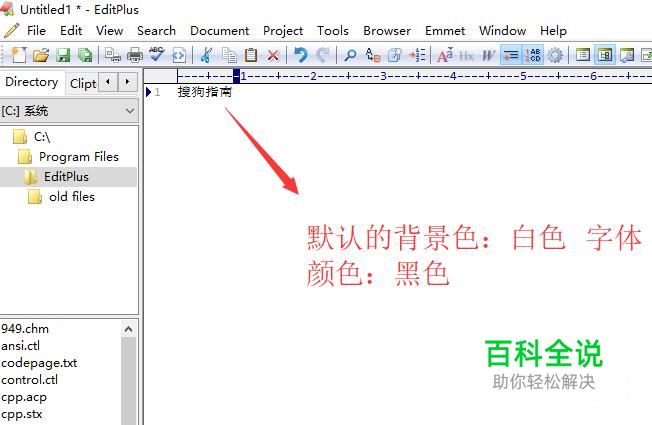Click the right tab scroll arrow
The height and width of the screenshot is (425, 652).
coord(128,82)
